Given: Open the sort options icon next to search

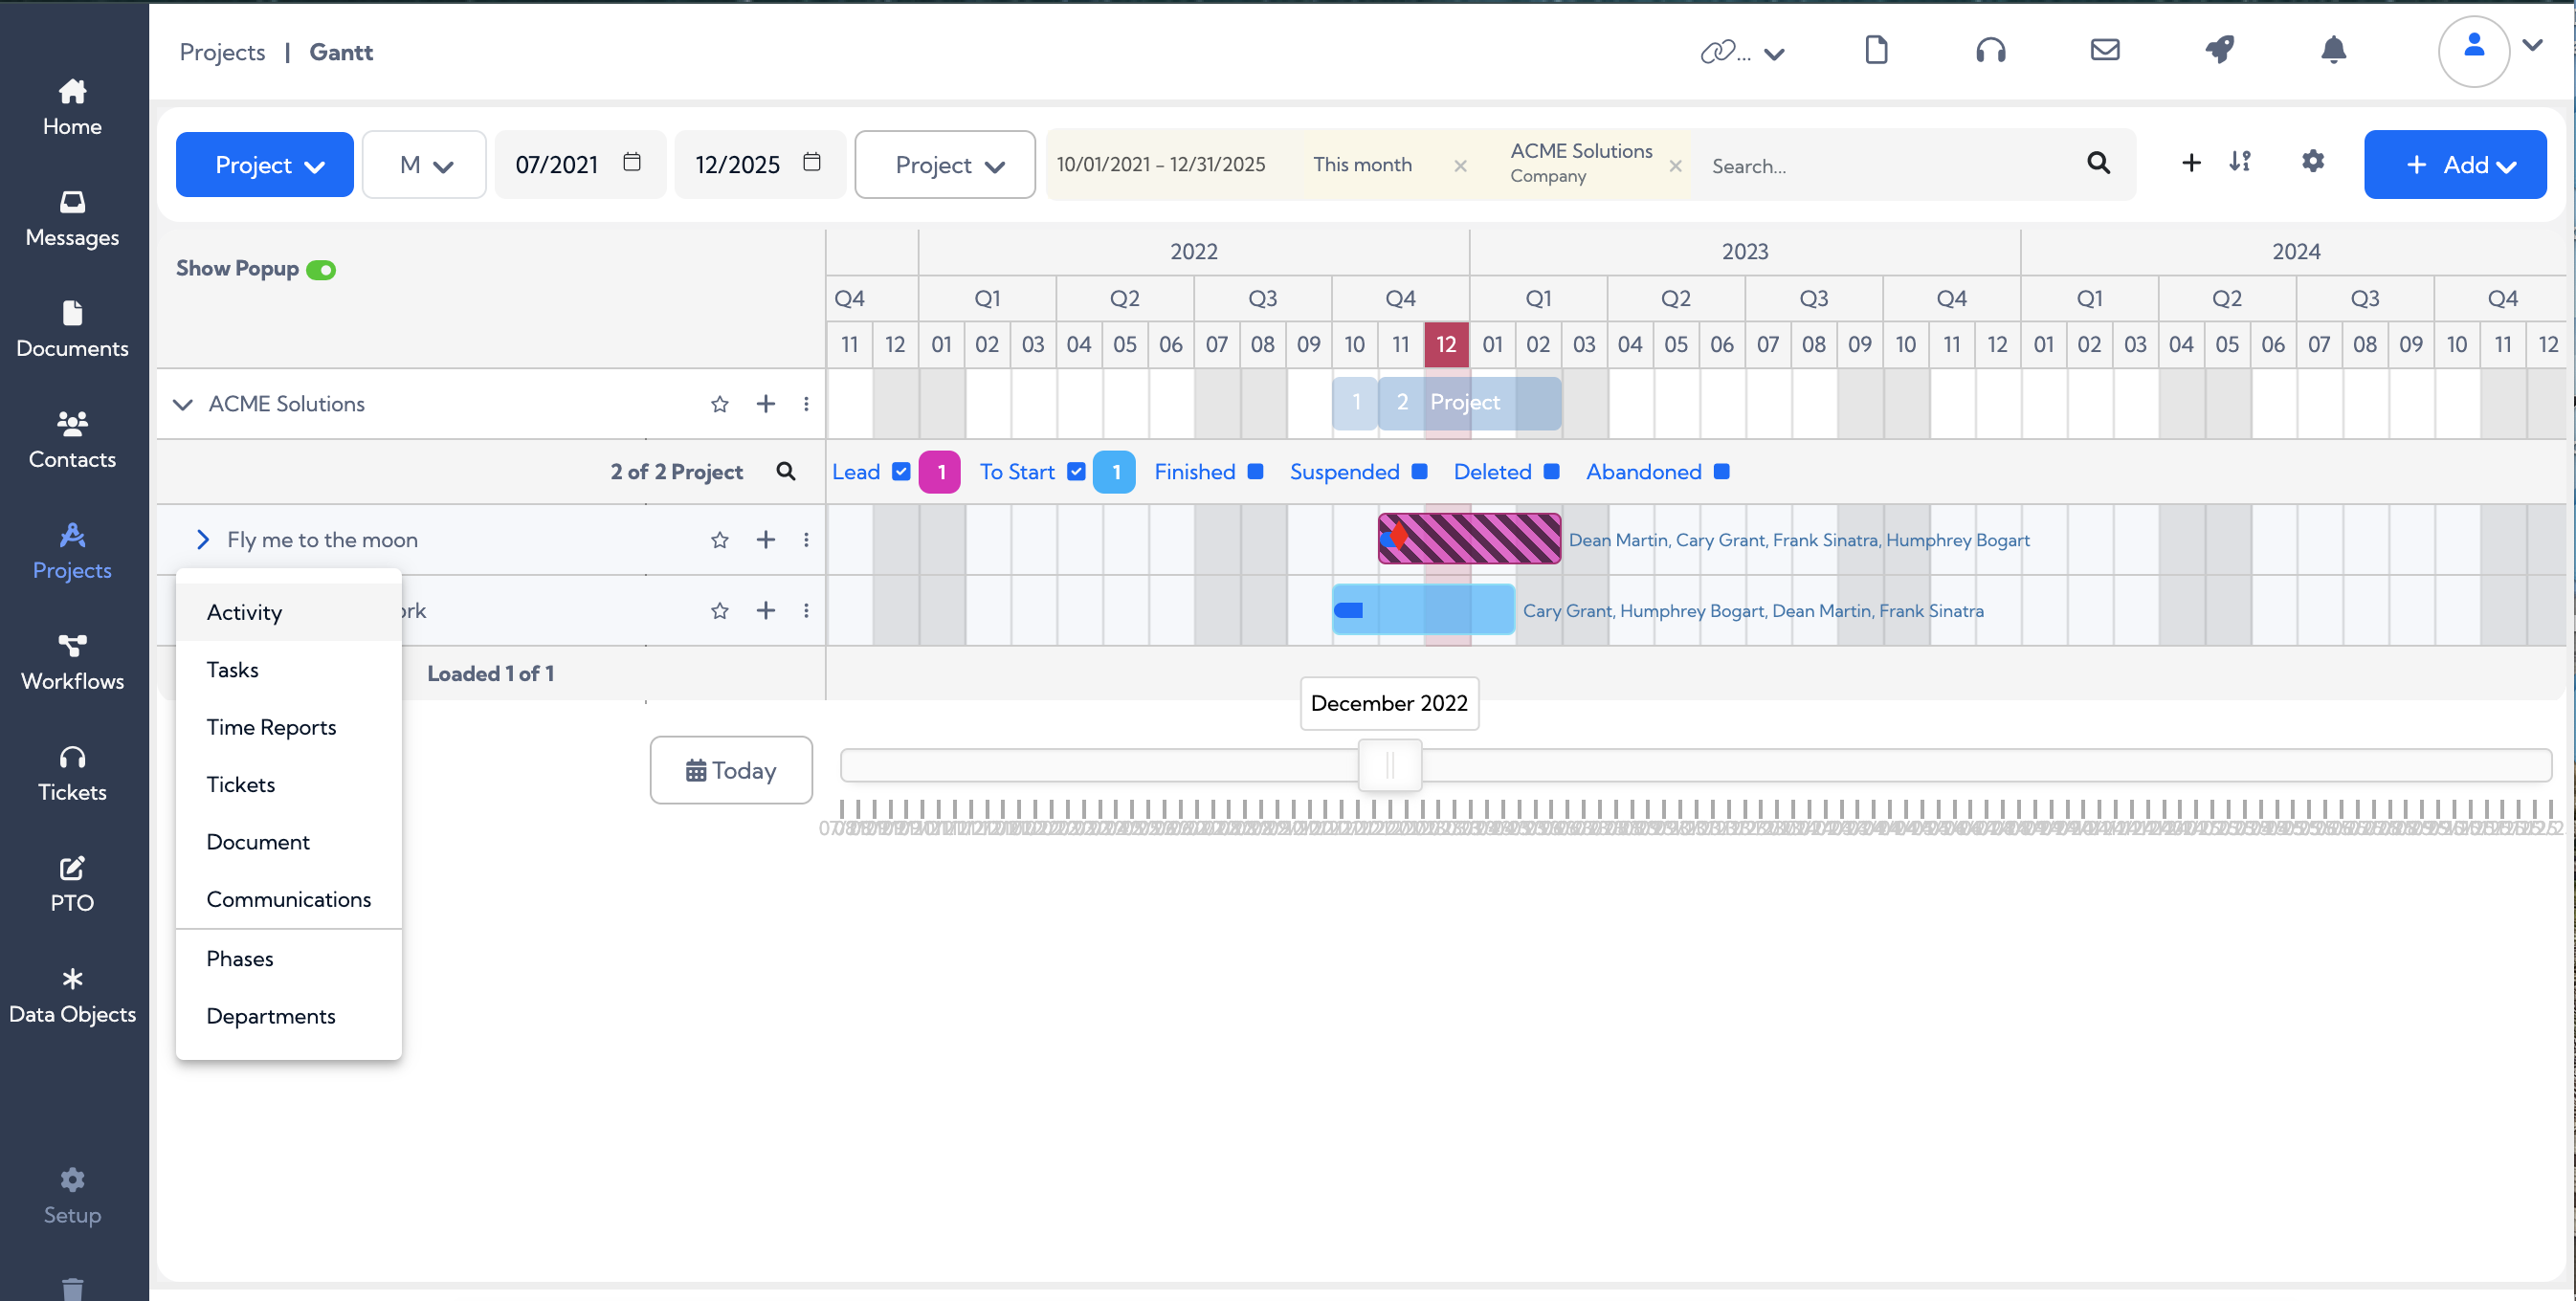Looking at the screenshot, I should [2240, 162].
